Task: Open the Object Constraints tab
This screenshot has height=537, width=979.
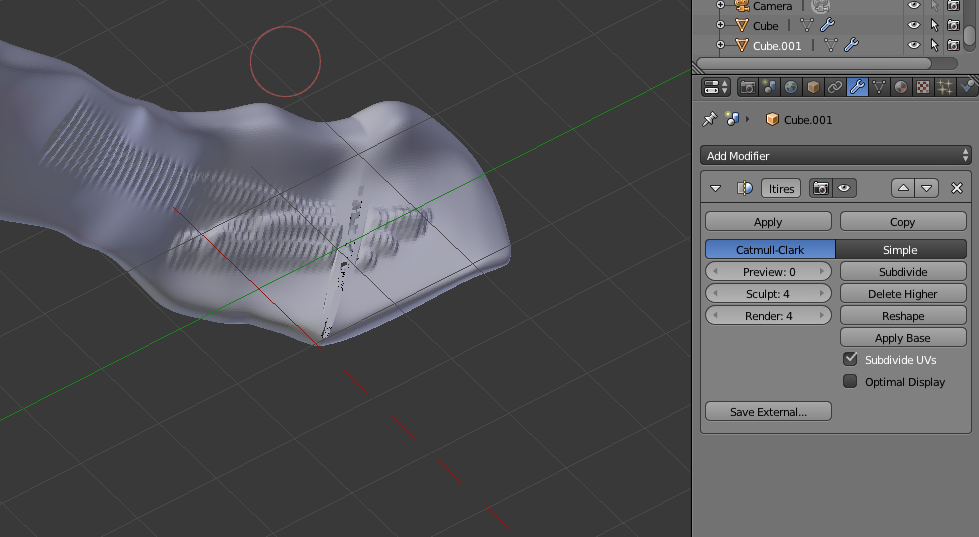Action: click(x=835, y=87)
